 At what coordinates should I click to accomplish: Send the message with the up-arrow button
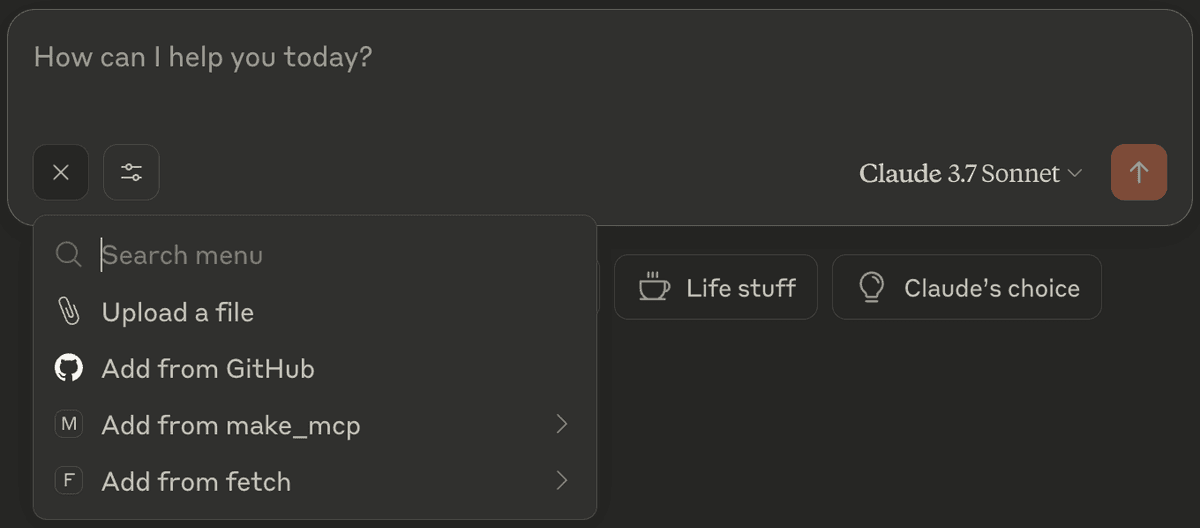tap(1139, 172)
